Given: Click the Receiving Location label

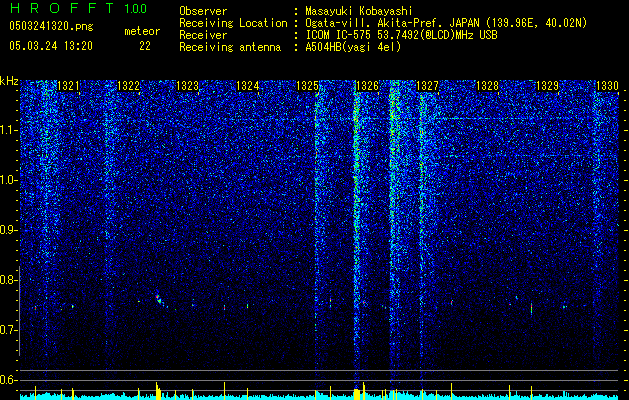Looking at the screenshot, I should click(x=233, y=23).
